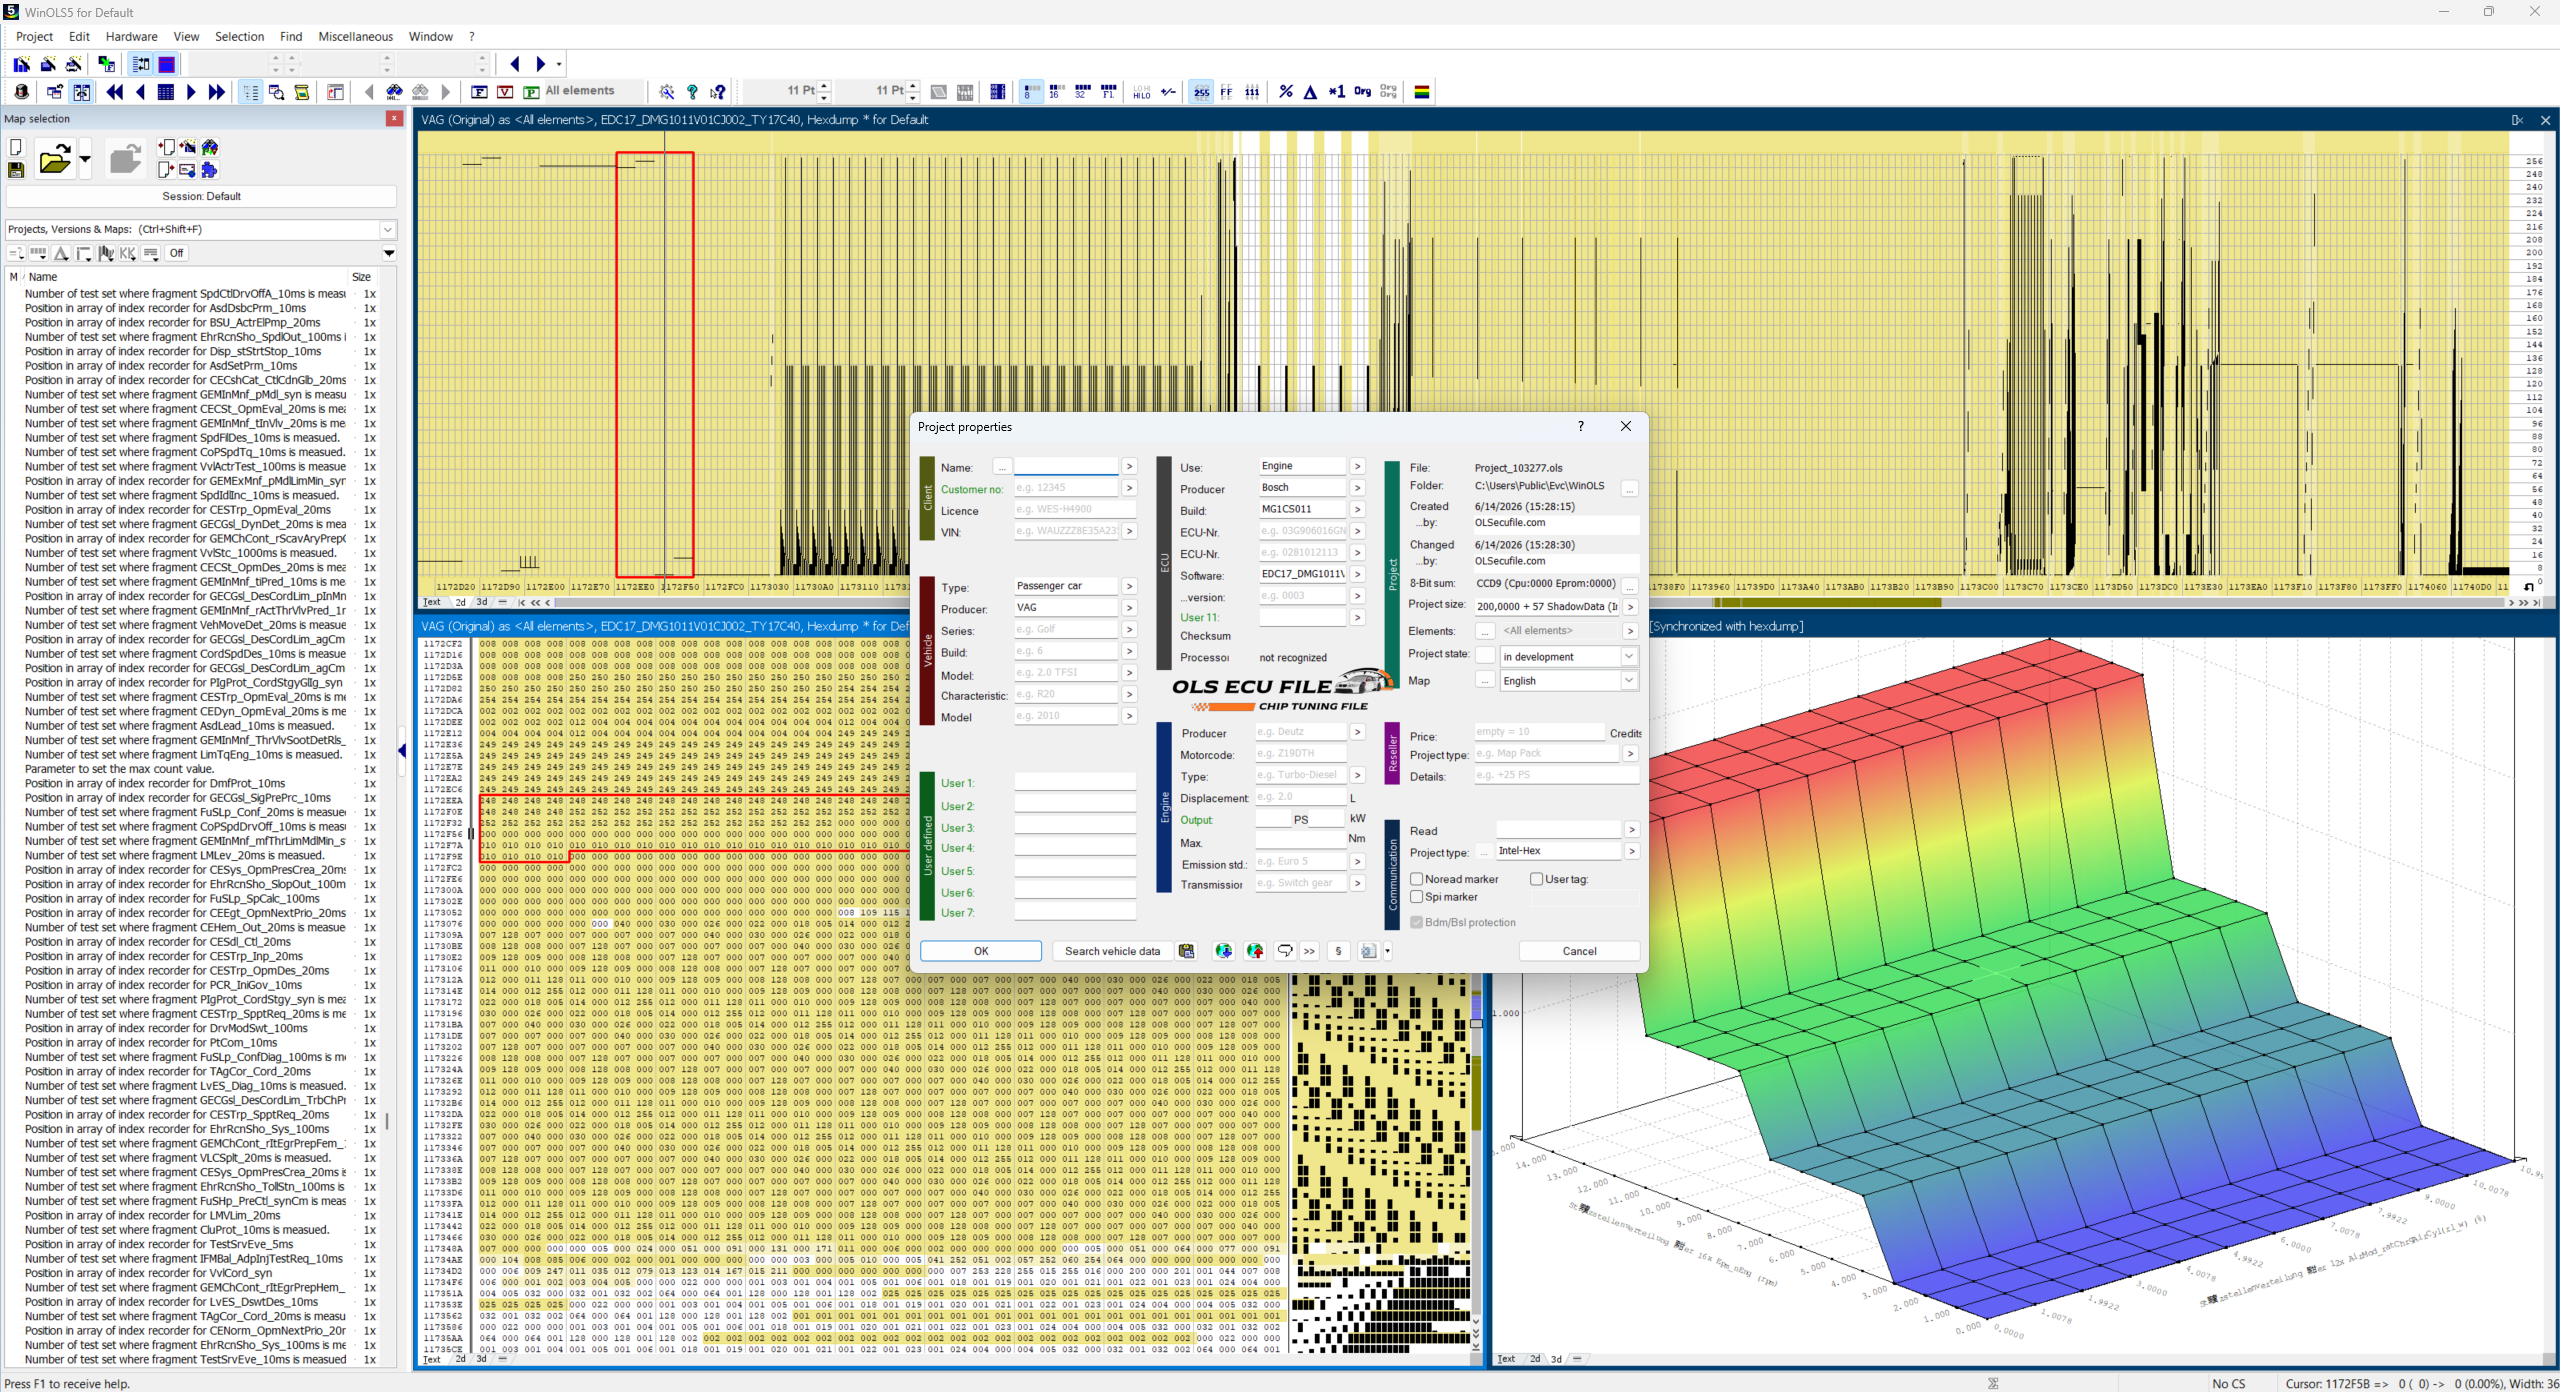The height and width of the screenshot is (1392, 2560).
Task: Click the new blank project page icon
Action: click(16, 147)
